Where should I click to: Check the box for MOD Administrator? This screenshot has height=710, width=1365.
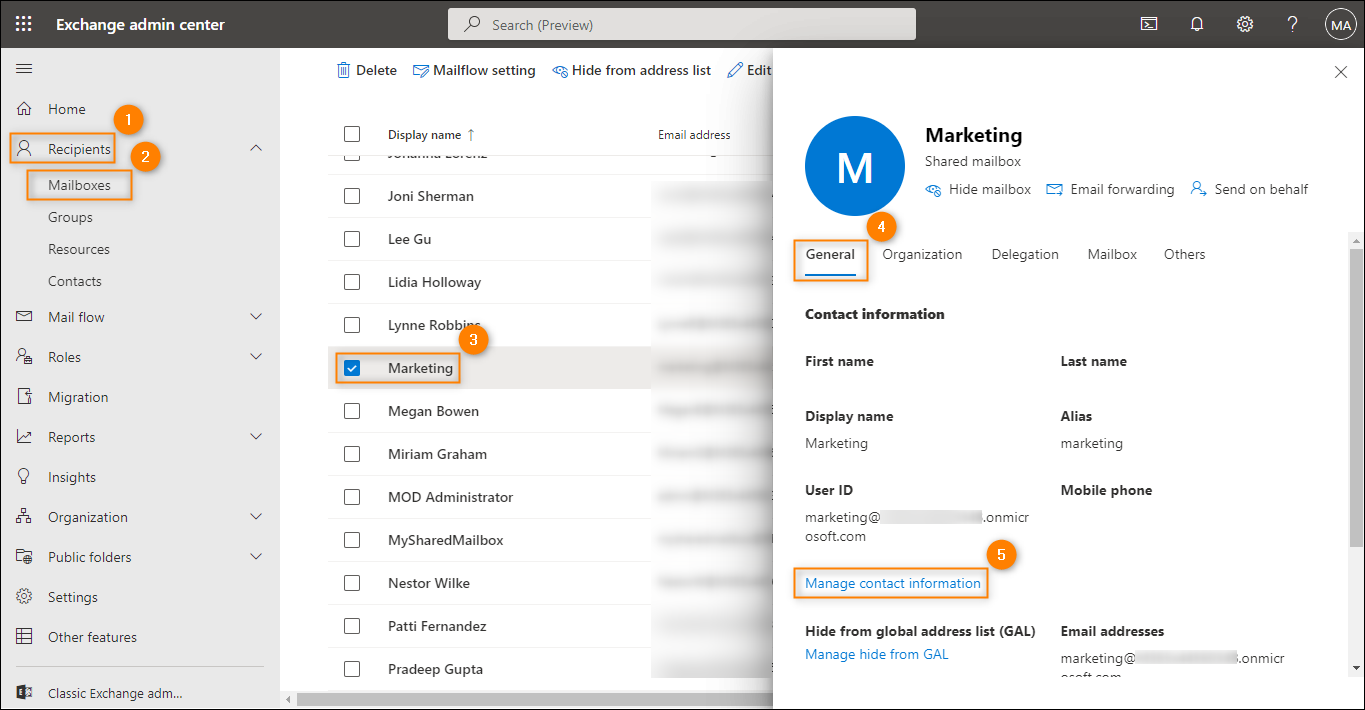tap(352, 497)
